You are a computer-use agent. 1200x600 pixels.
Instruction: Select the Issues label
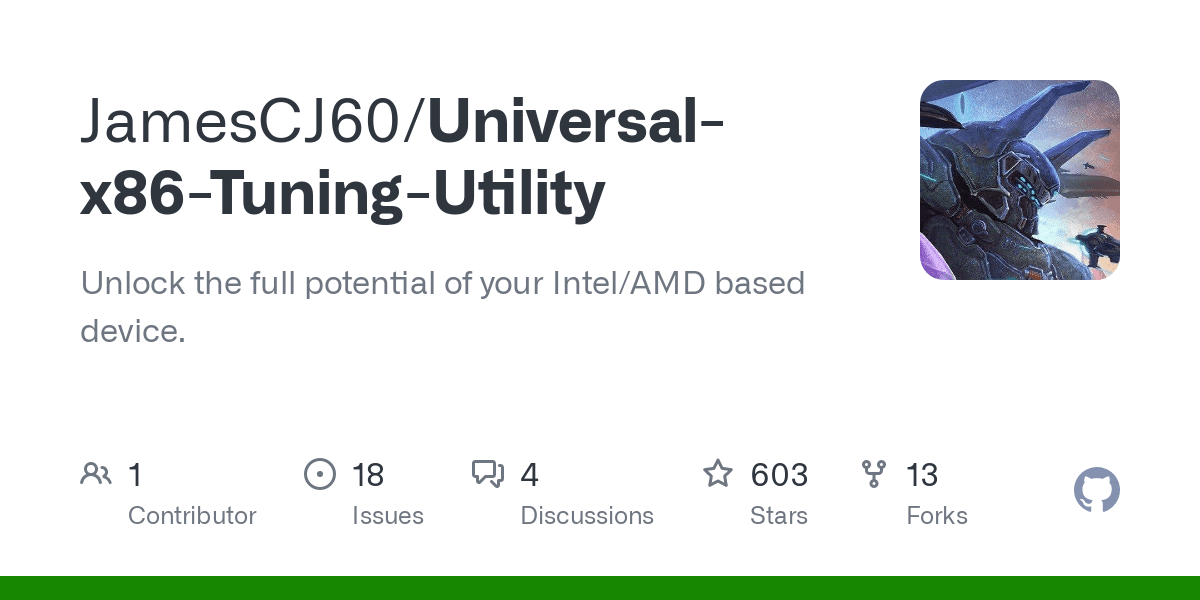click(x=388, y=516)
